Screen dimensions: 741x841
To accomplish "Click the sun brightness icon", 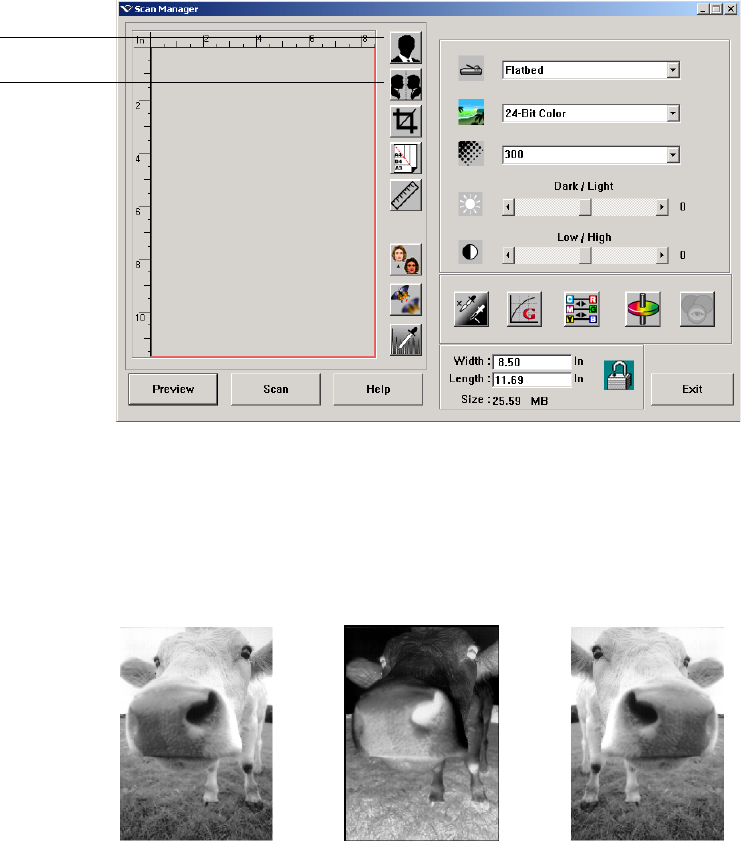I will 470,204.
